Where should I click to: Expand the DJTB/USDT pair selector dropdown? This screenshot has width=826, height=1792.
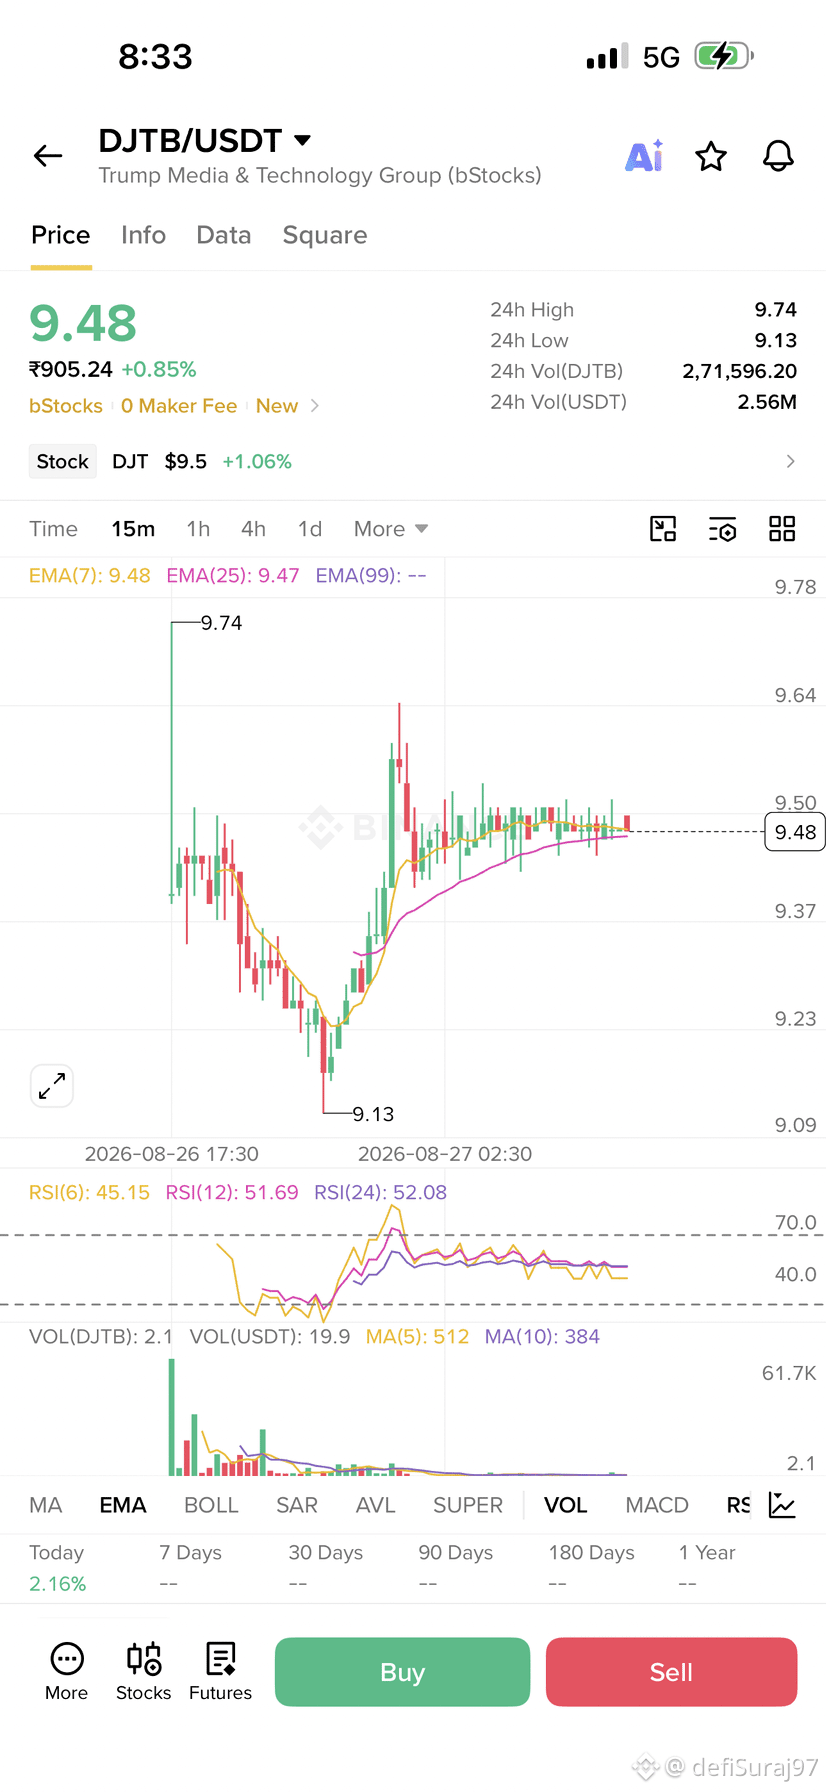click(302, 140)
